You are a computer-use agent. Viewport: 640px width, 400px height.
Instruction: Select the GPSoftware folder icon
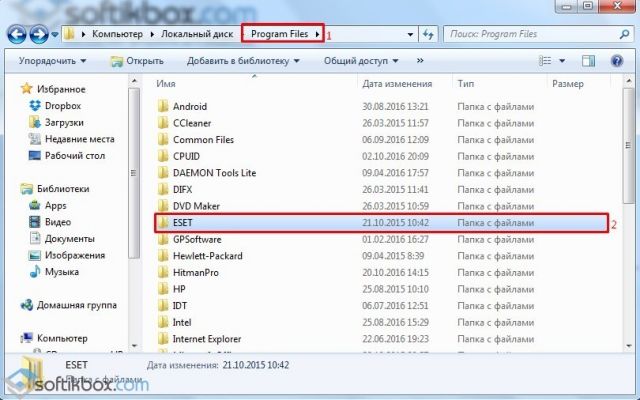tap(163, 239)
